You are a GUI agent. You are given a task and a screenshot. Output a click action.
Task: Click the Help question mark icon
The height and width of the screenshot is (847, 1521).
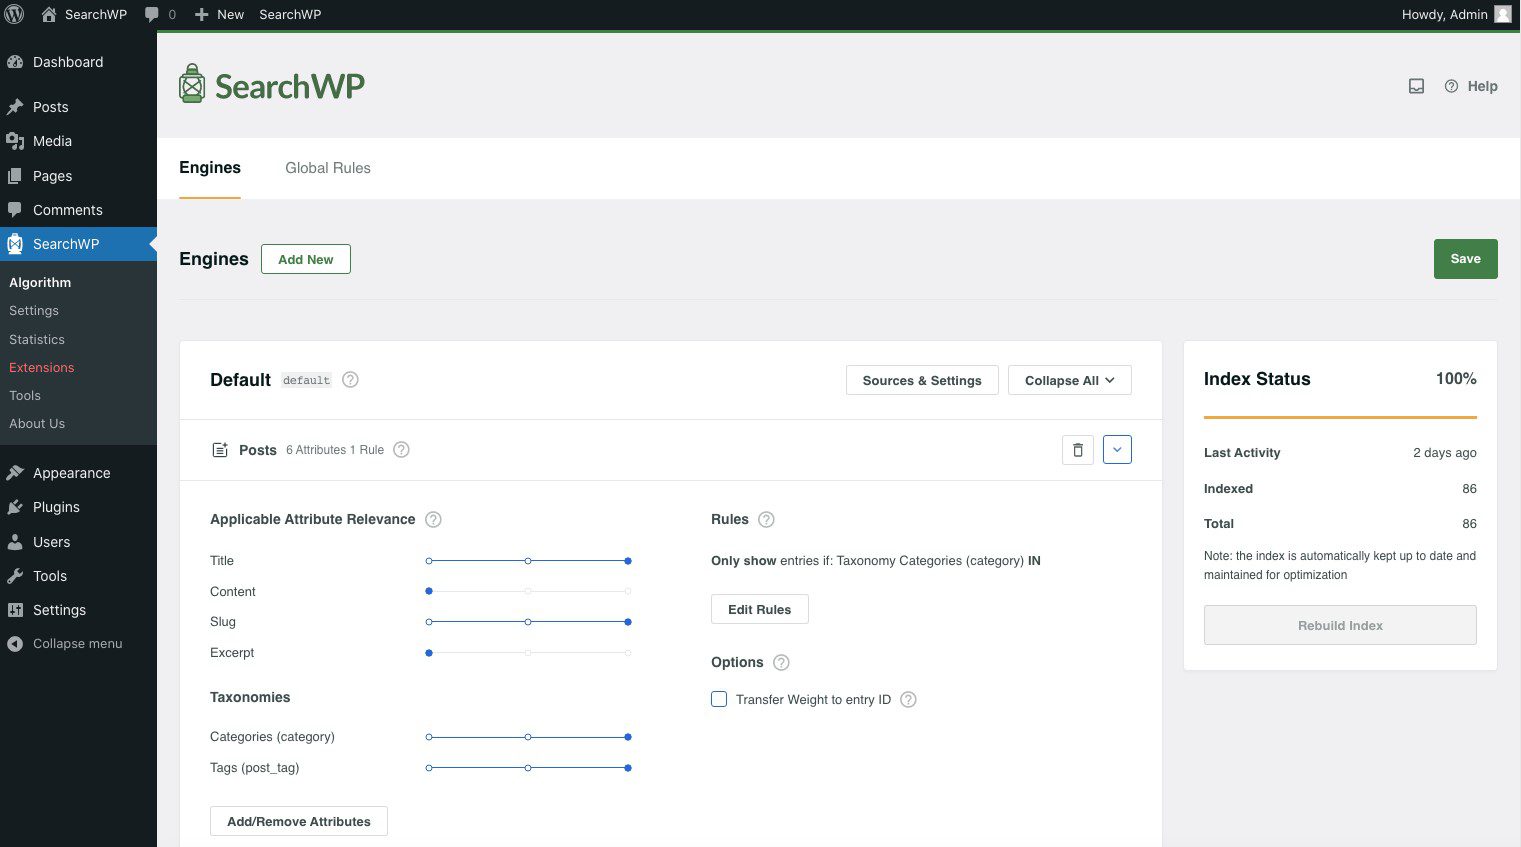1452,86
